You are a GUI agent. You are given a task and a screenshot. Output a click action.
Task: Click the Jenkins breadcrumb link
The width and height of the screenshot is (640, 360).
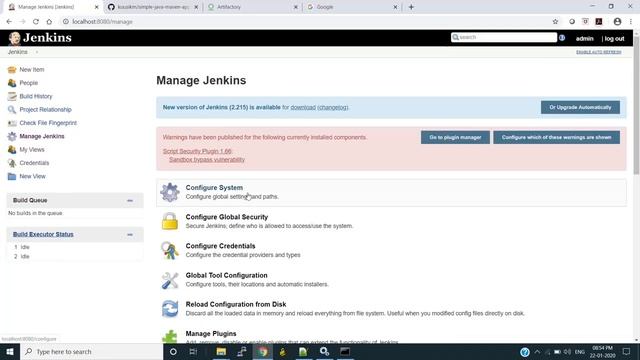[18, 52]
